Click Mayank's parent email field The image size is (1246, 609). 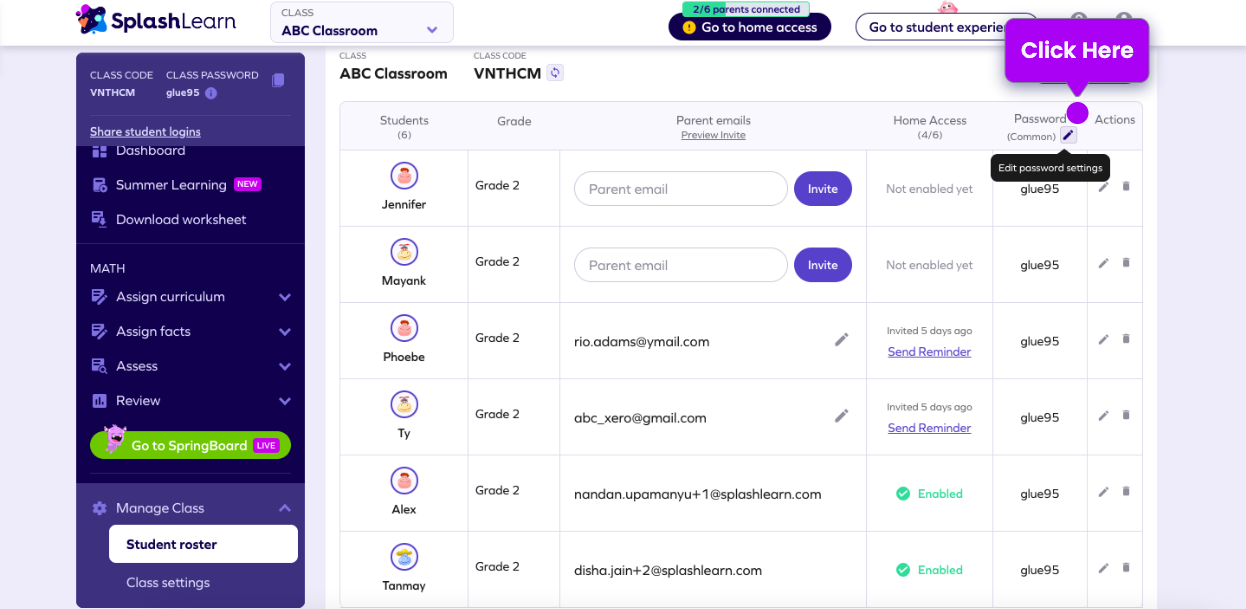[680, 265]
